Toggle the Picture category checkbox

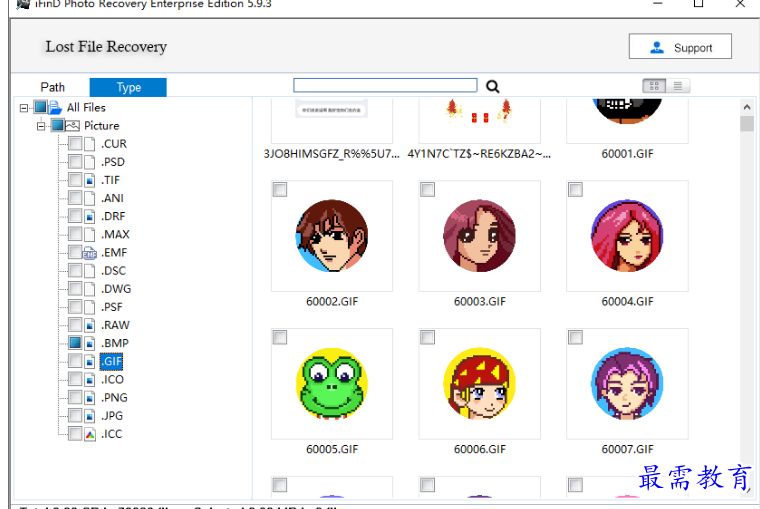click(58, 126)
